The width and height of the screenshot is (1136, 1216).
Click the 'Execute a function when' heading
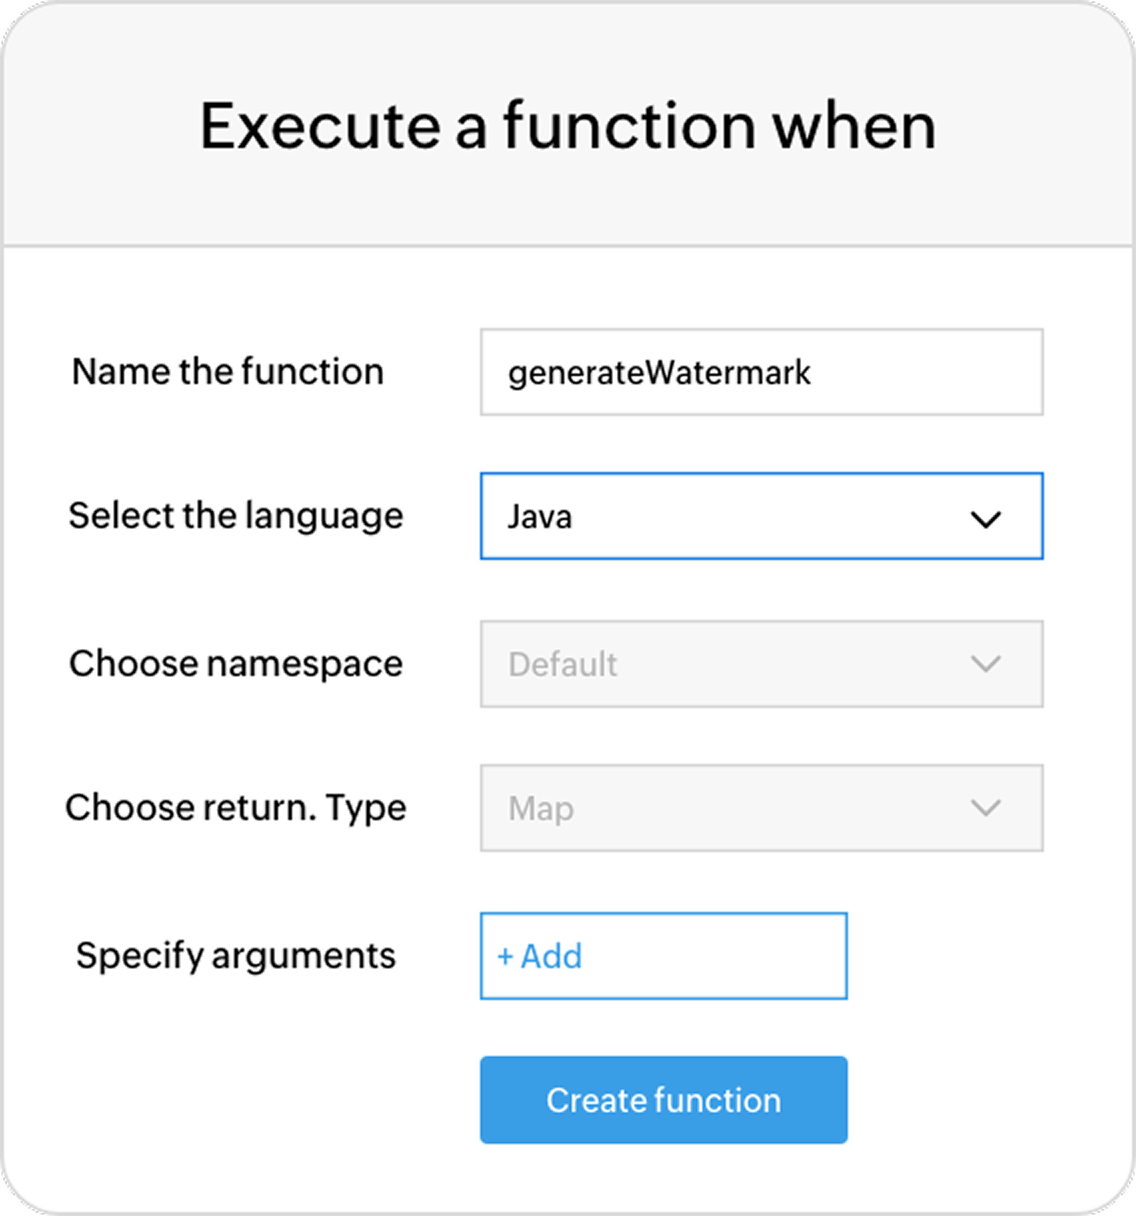point(568,126)
